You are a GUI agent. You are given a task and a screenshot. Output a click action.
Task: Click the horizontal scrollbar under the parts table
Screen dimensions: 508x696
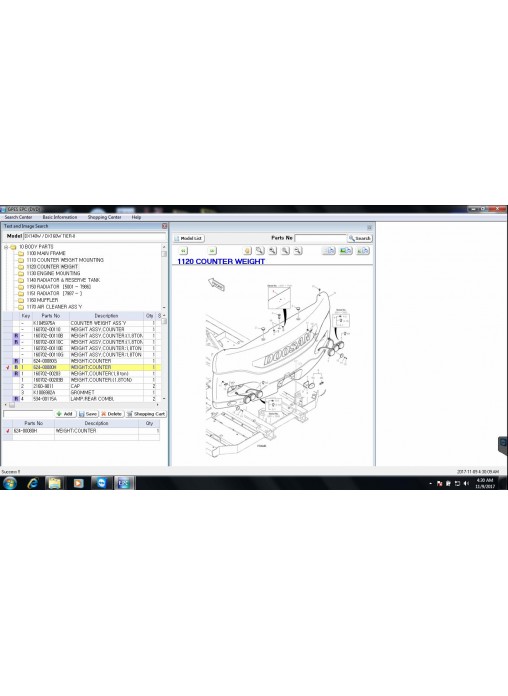82,405
